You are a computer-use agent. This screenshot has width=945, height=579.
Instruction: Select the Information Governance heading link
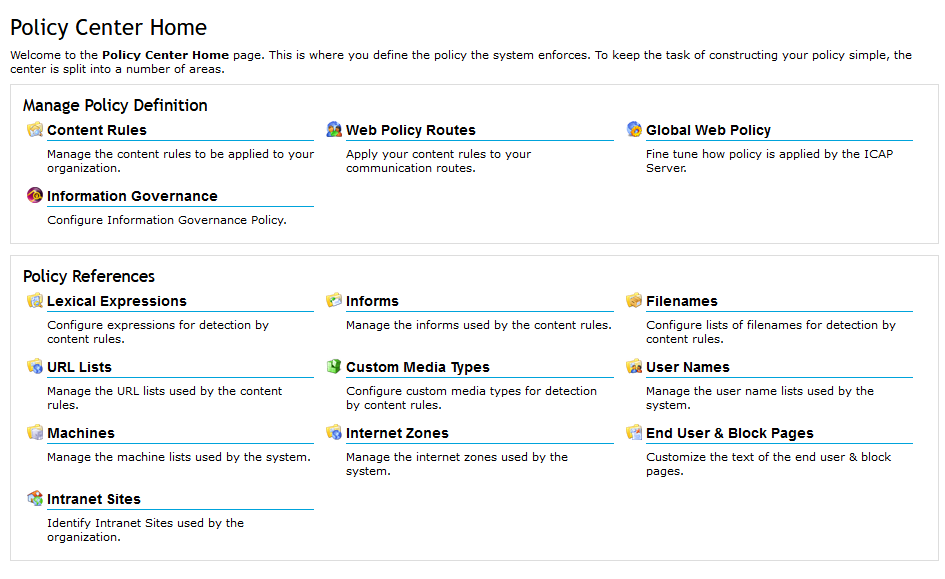[132, 196]
